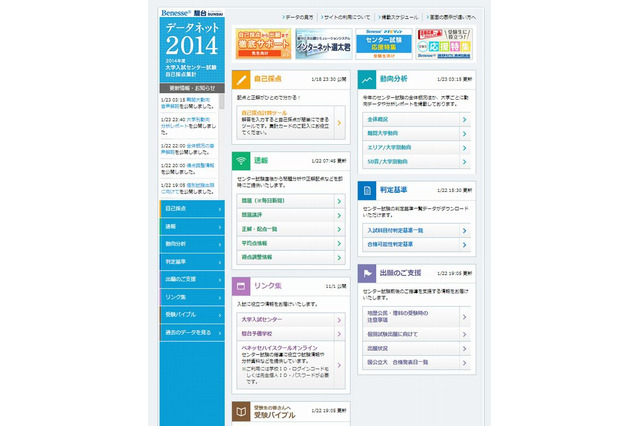Click the blue arrow on 合格可能性判定基準 row

point(464,245)
